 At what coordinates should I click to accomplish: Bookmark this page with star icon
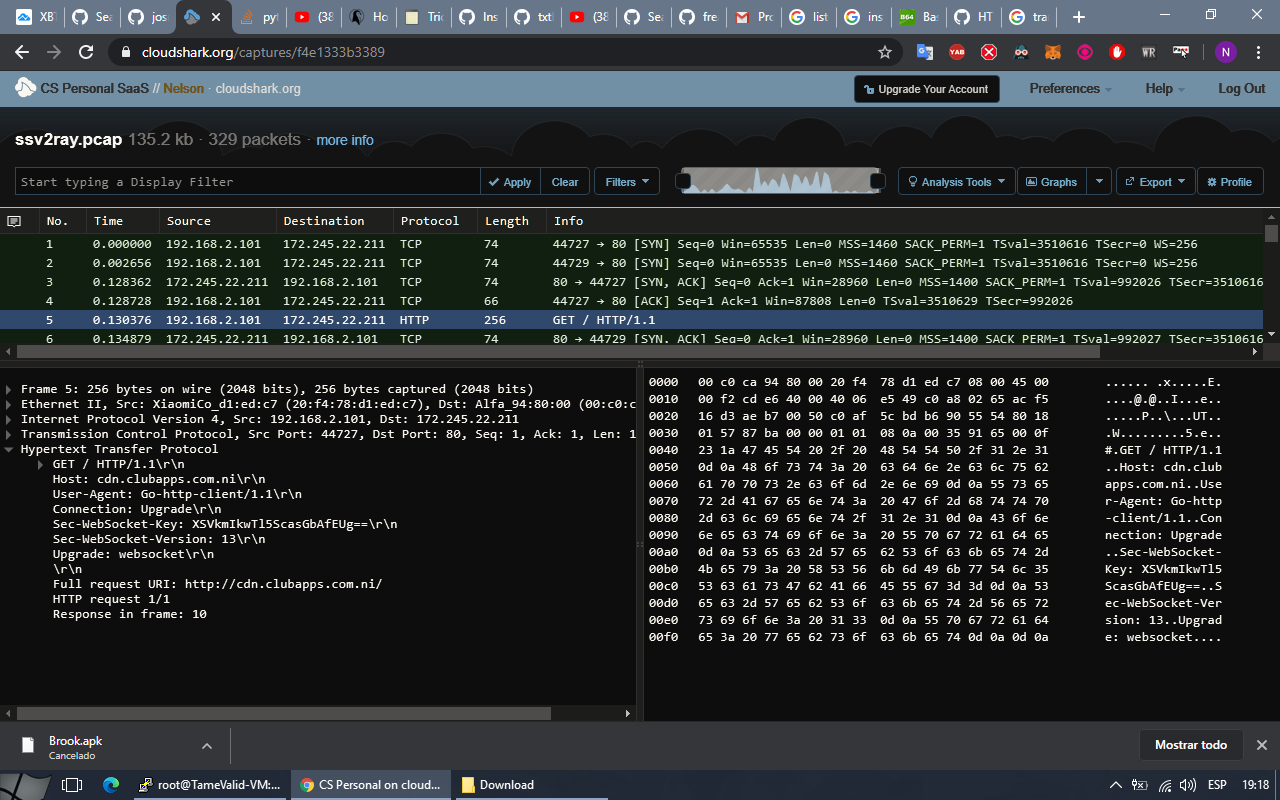point(884,52)
